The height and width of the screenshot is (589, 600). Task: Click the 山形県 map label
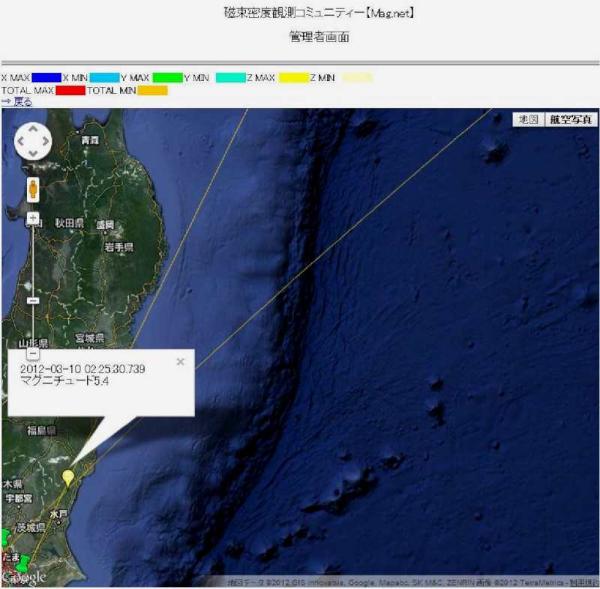(34, 343)
